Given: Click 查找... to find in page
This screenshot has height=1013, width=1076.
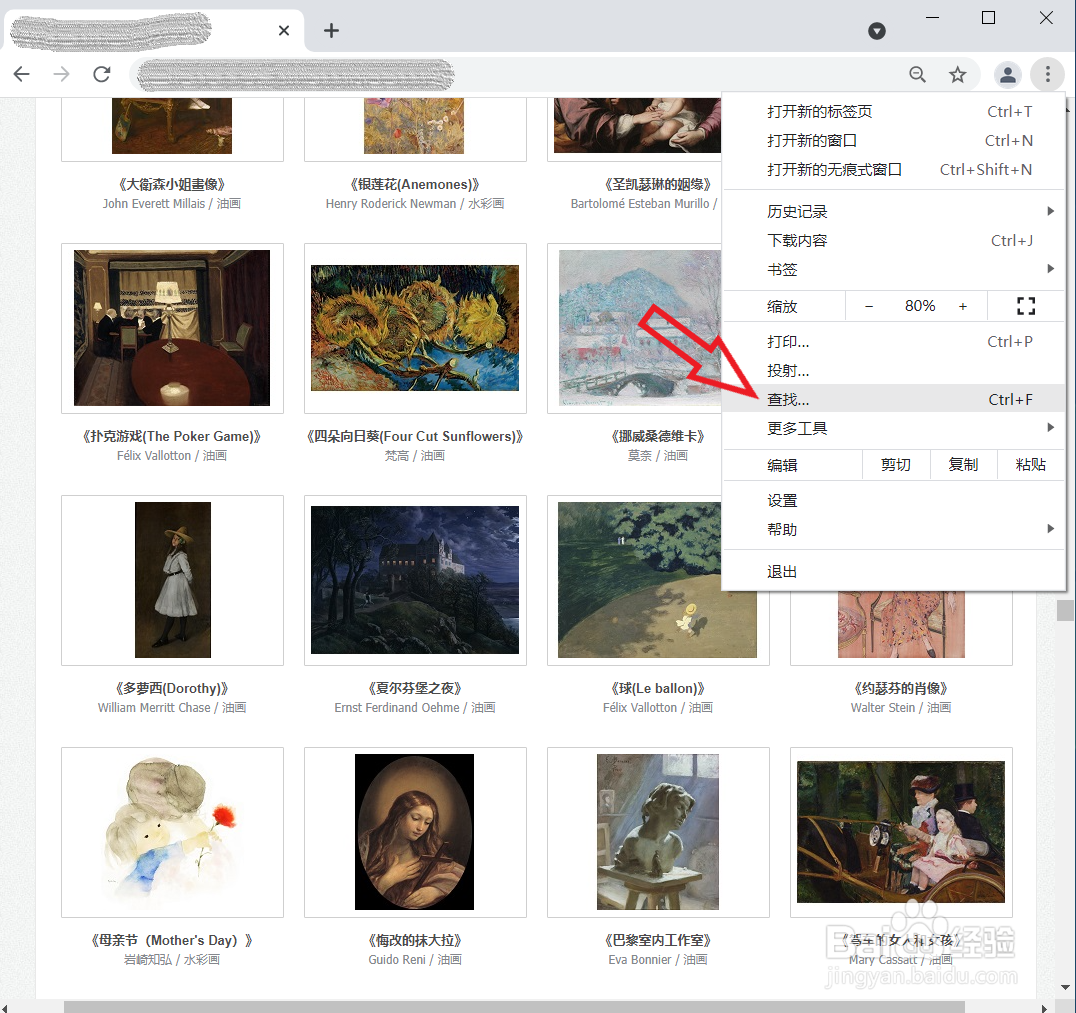Looking at the screenshot, I should (x=893, y=399).
